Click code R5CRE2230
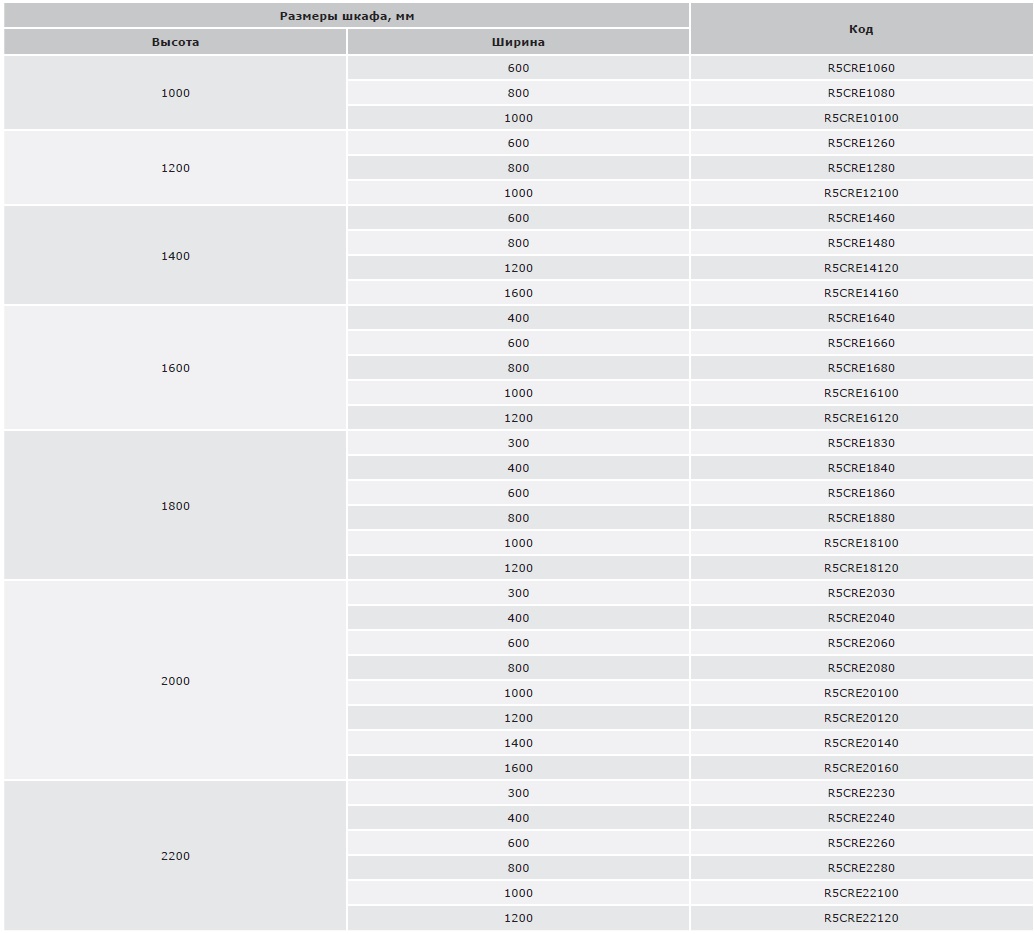The width and height of the screenshot is (1034, 934). [861, 794]
